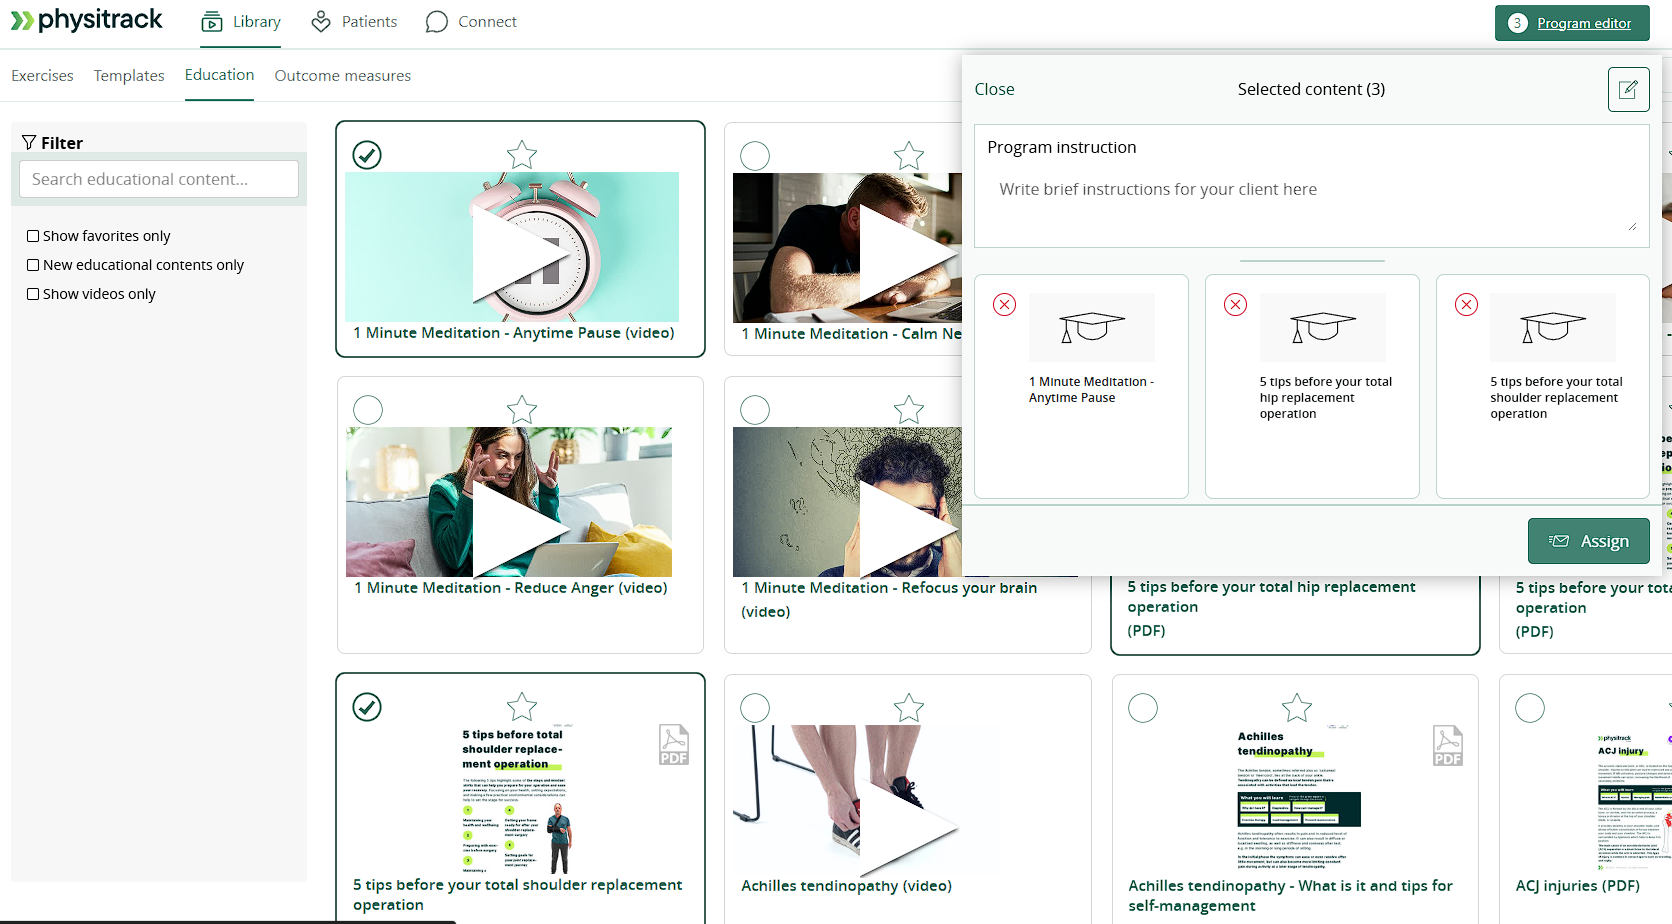Remove hip replacement tips from selection
This screenshot has height=924, width=1672.
pos(1236,305)
